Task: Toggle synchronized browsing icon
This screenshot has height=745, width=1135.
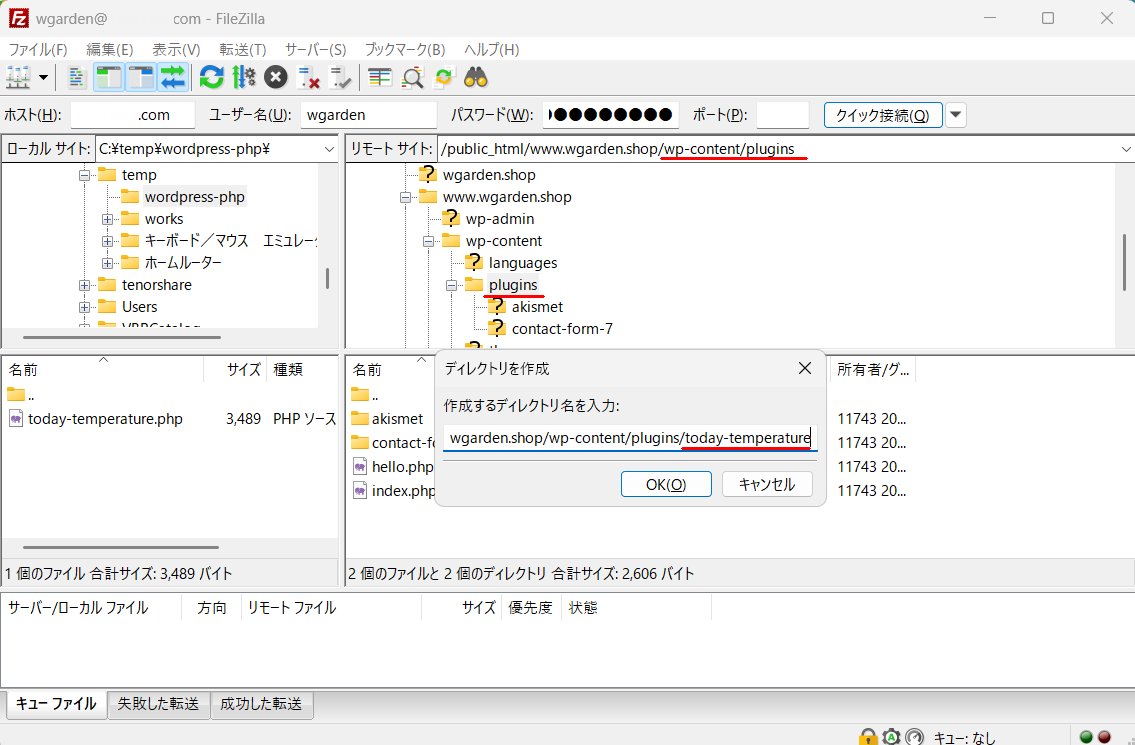Action: click(444, 77)
